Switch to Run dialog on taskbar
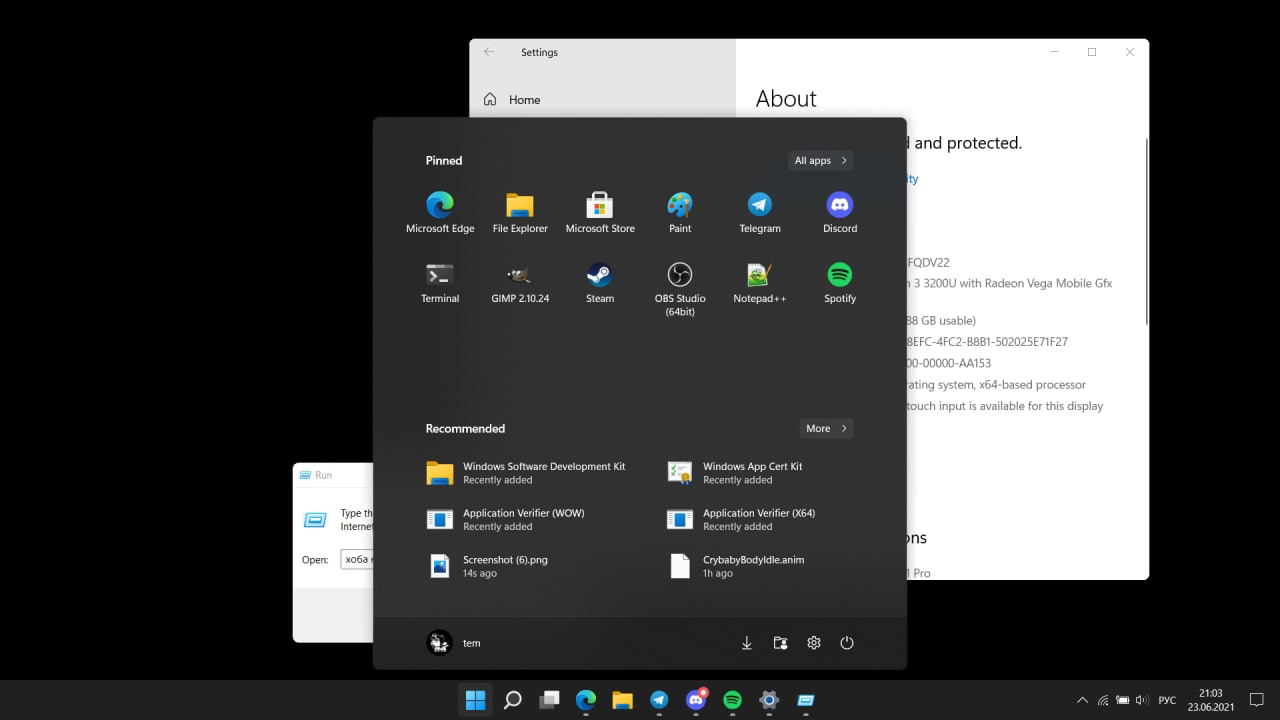Screen dimensions: 1280x720 [x=806, y=700]
